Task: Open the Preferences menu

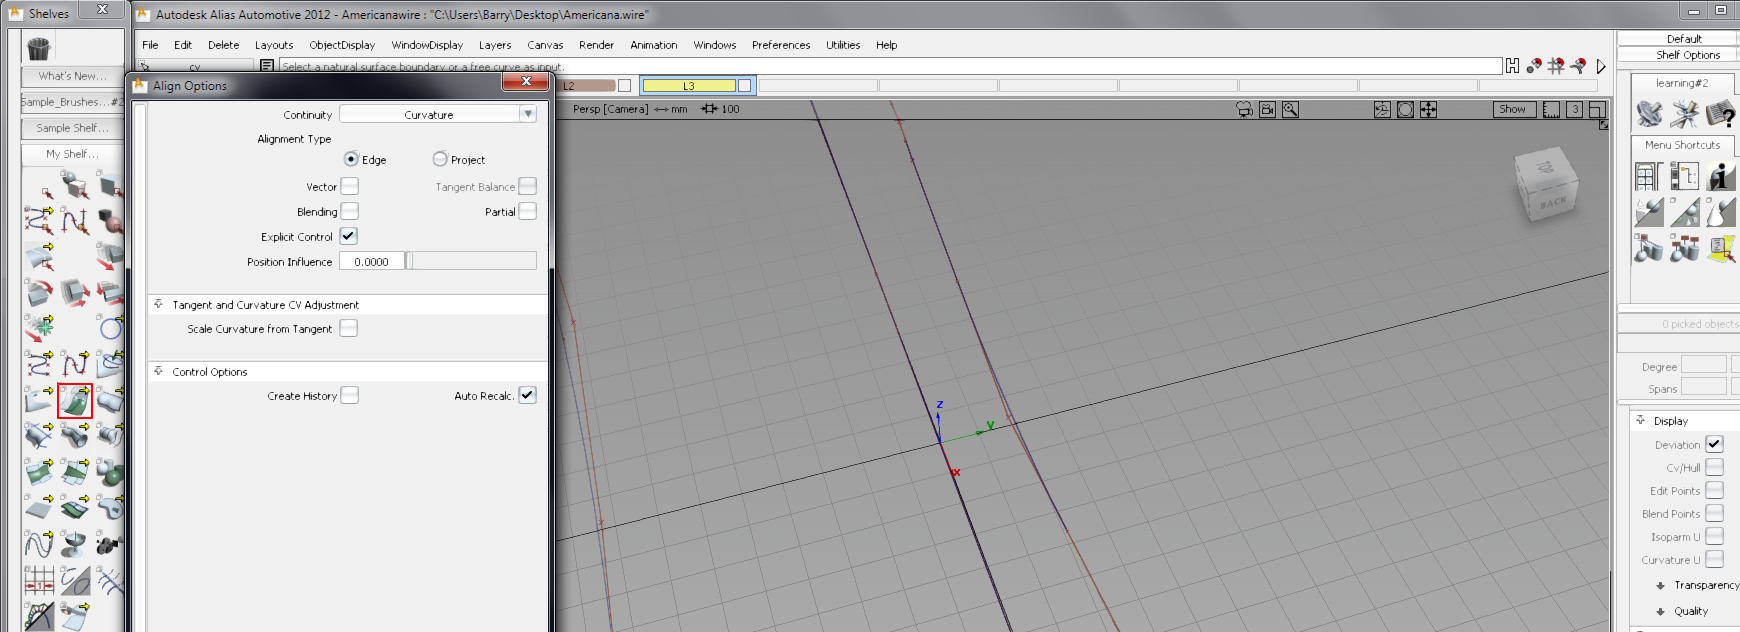Action: [x=781, y=45]
